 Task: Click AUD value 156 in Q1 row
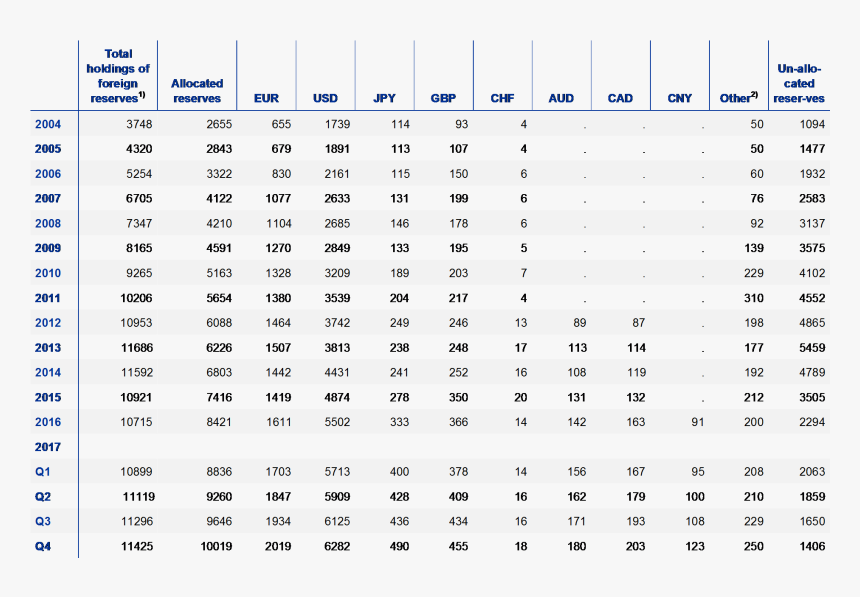(x=577, y=472)
